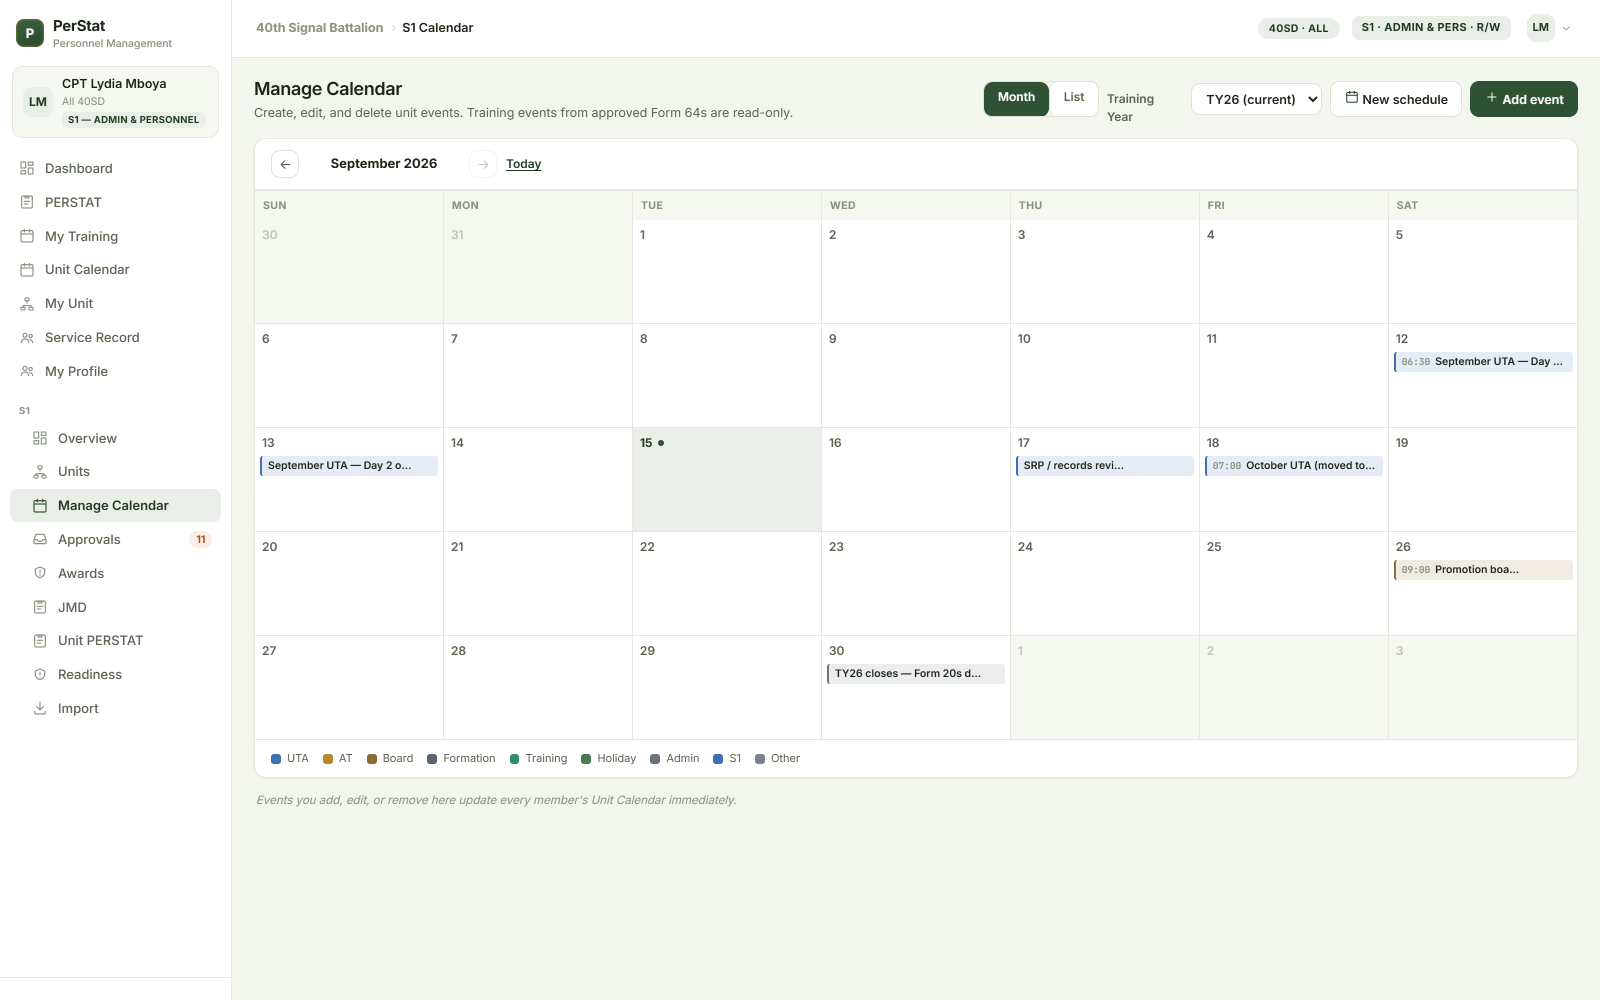The width and height of the screenshot is (1600, 1000).
Task: Open My Training calendar icon
Action: [x=27, y=236]
